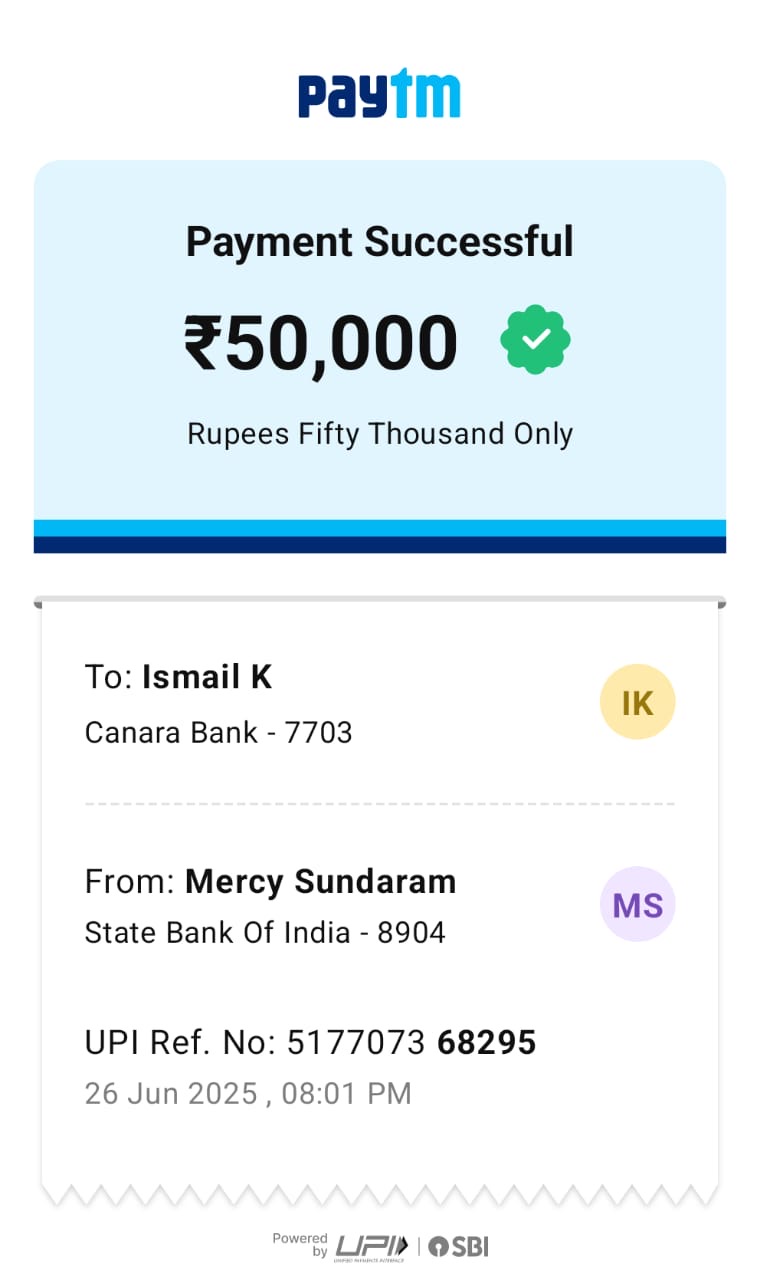
Task: Select the bold 68295 reference digits
Action: [487, 1043]
